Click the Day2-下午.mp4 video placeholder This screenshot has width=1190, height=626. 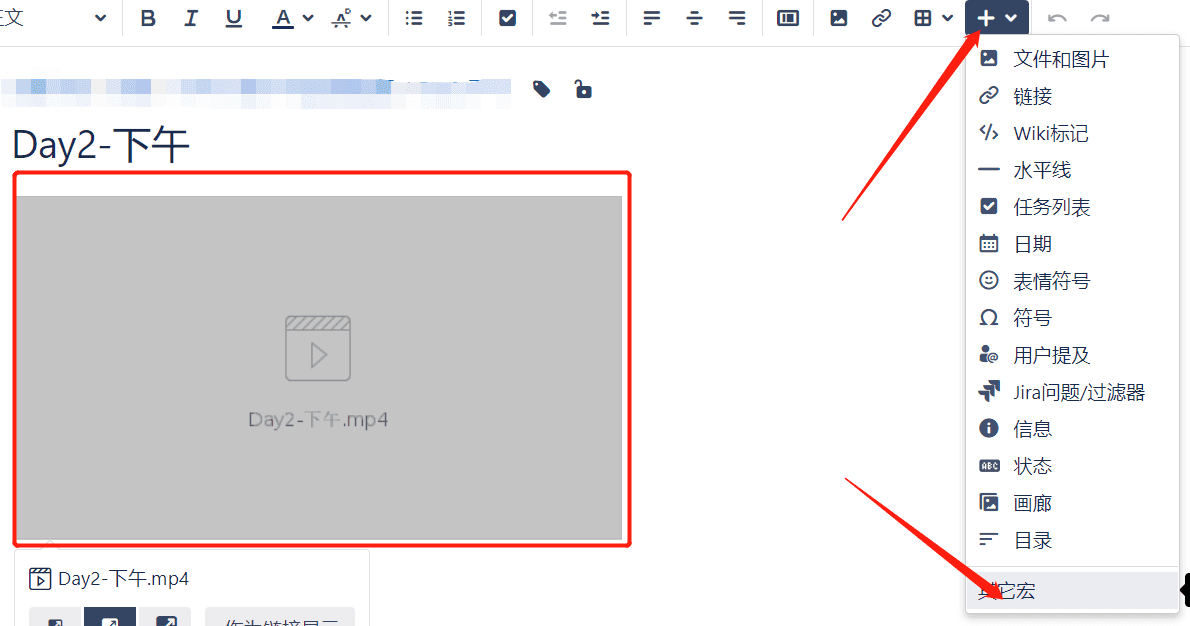pos(319,367)
